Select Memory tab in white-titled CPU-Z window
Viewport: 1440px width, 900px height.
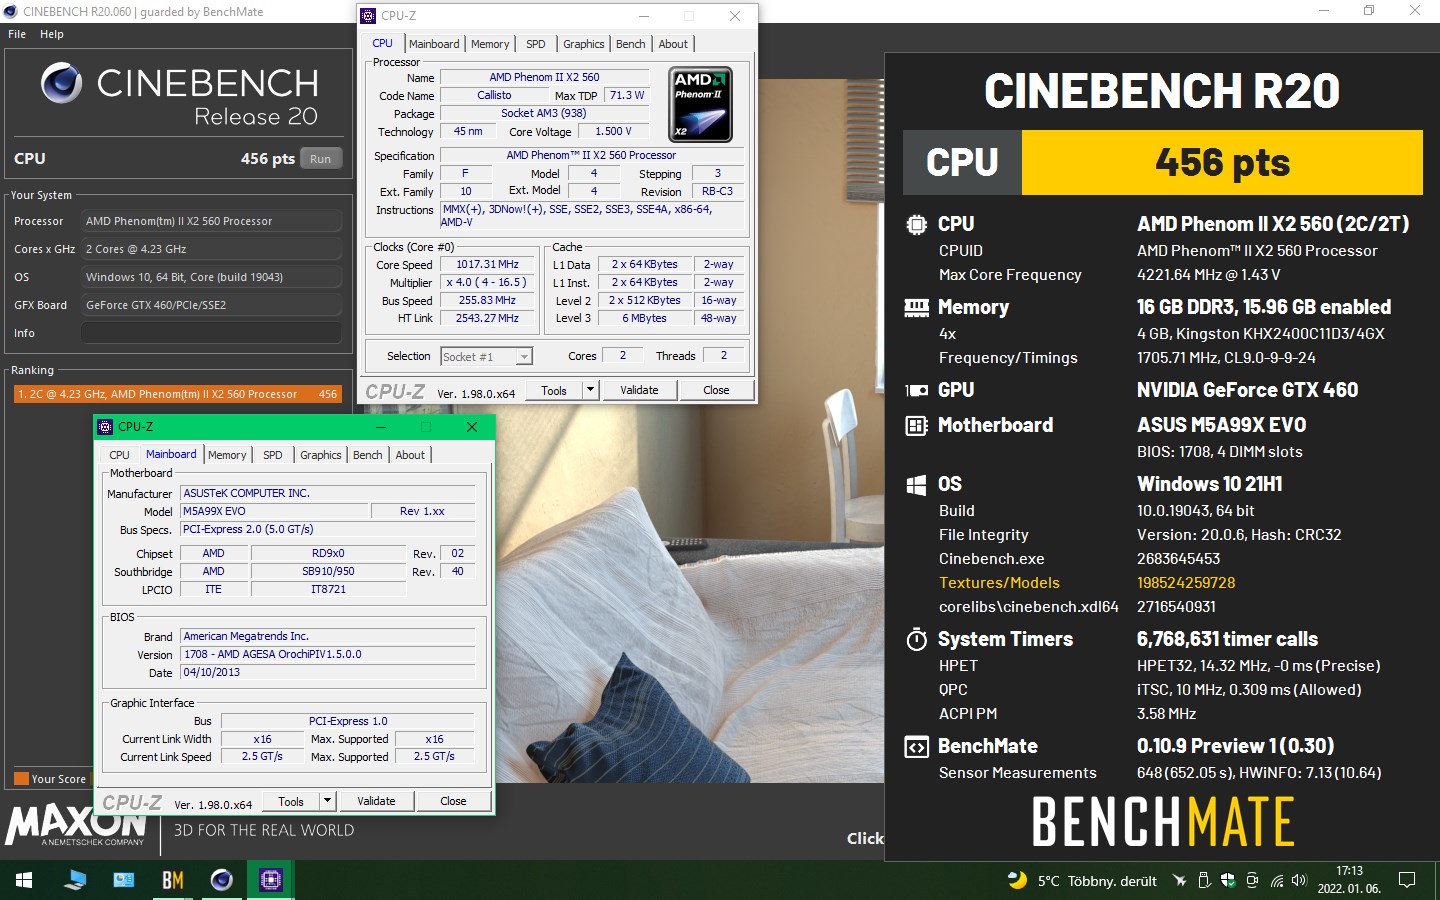point(490,44)
